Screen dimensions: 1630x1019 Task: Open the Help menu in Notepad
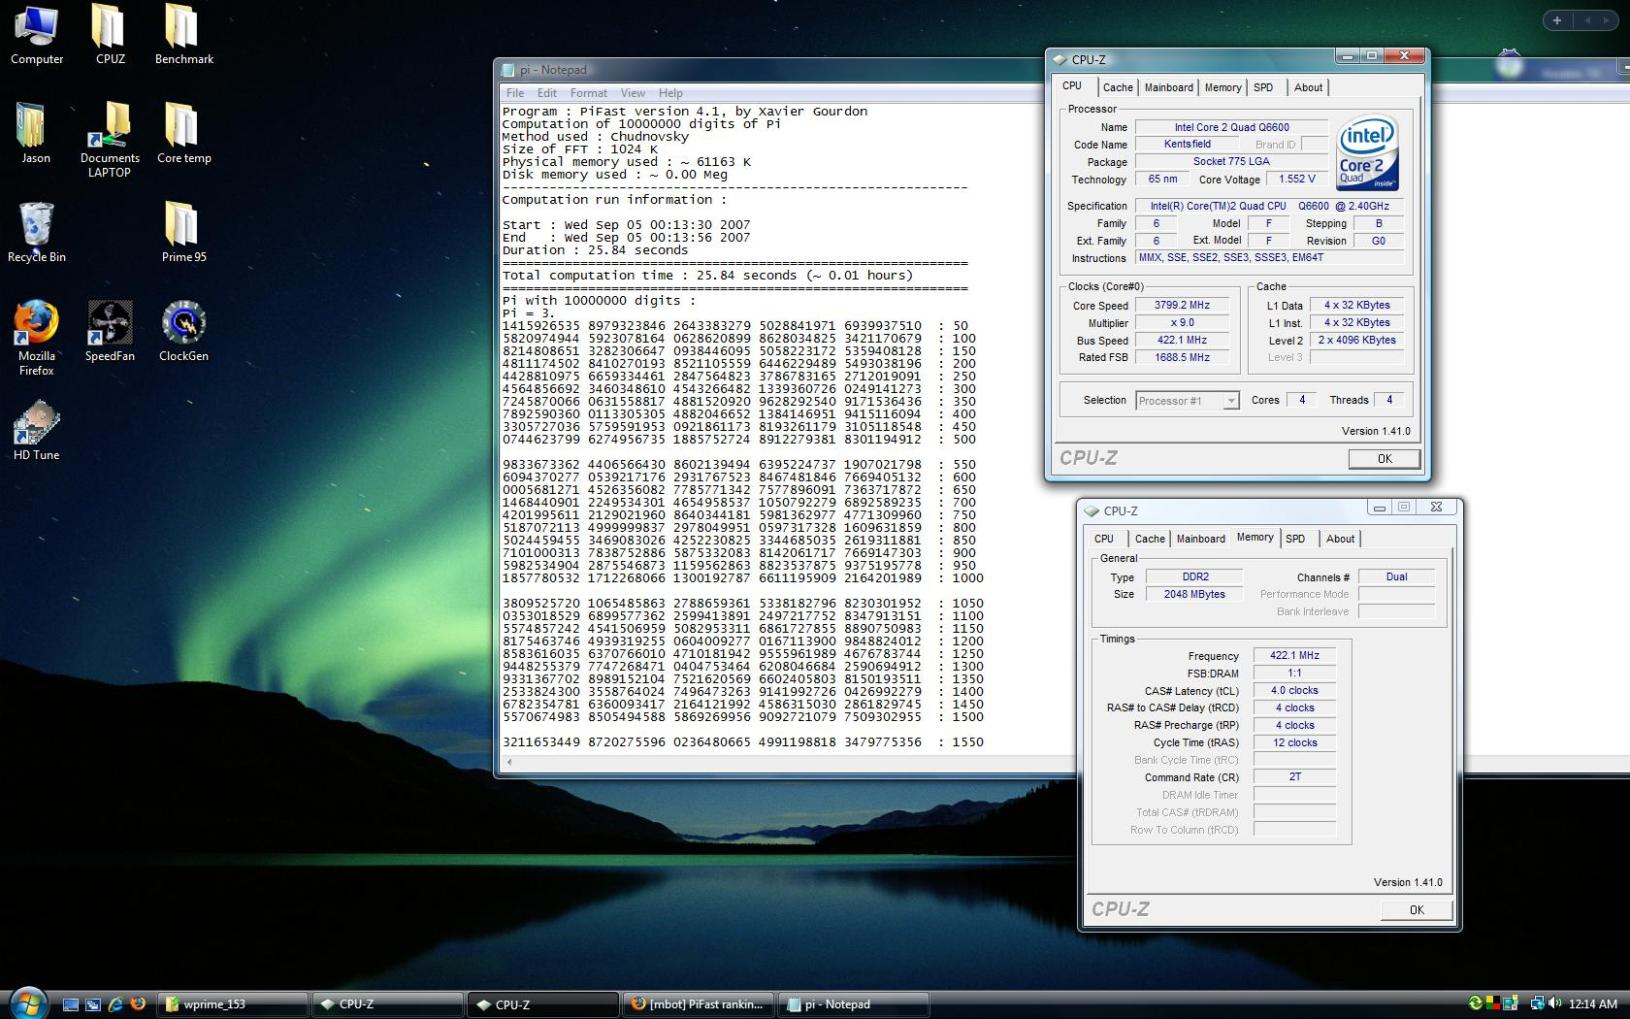point(671,93)
